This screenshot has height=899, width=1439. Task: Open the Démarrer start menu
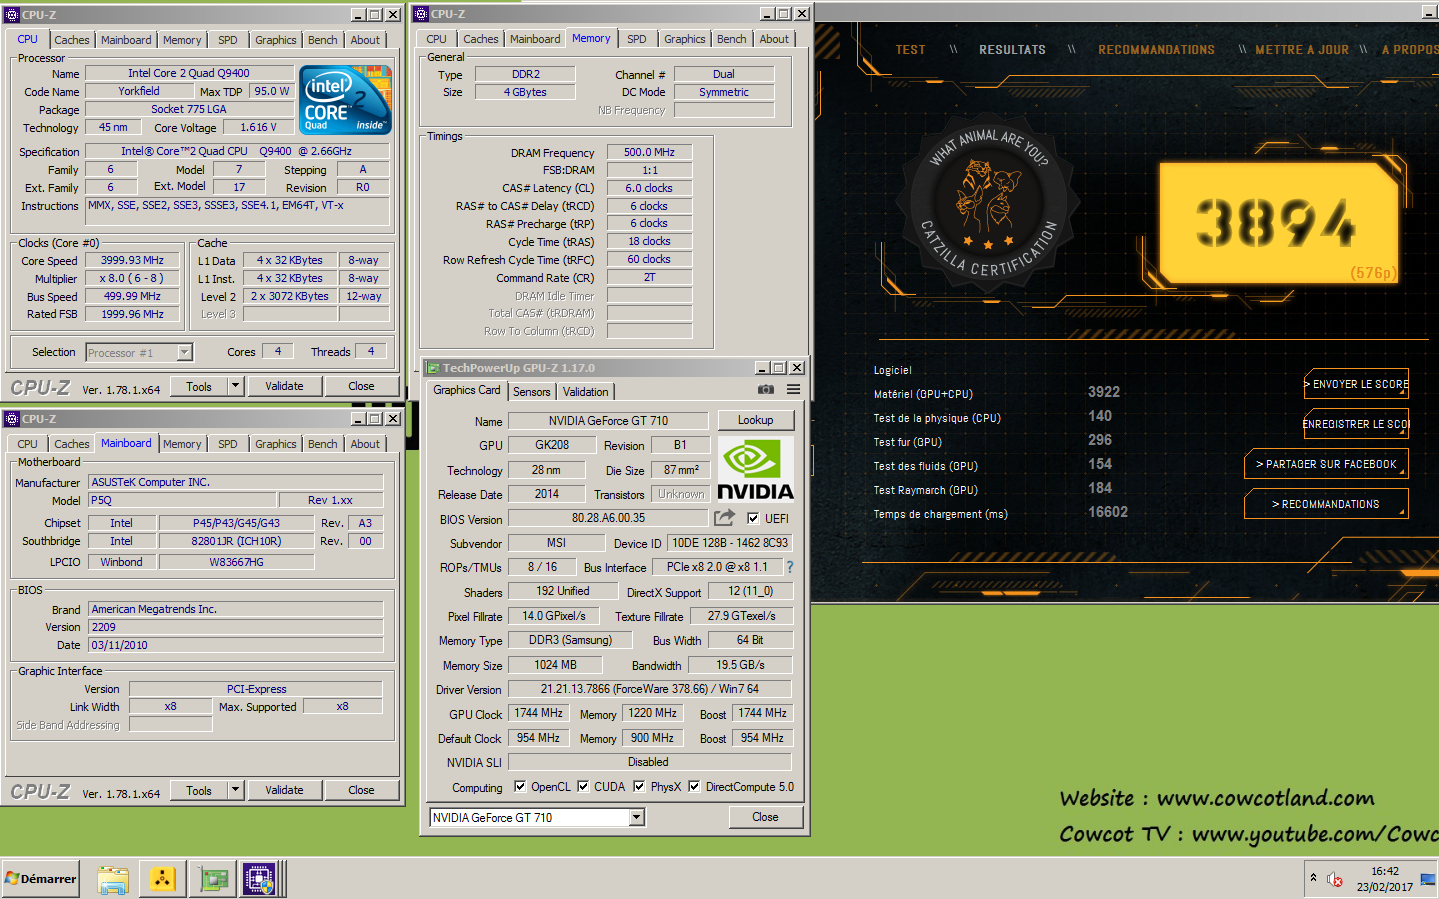pyautogui.click(x=40, y=879)
